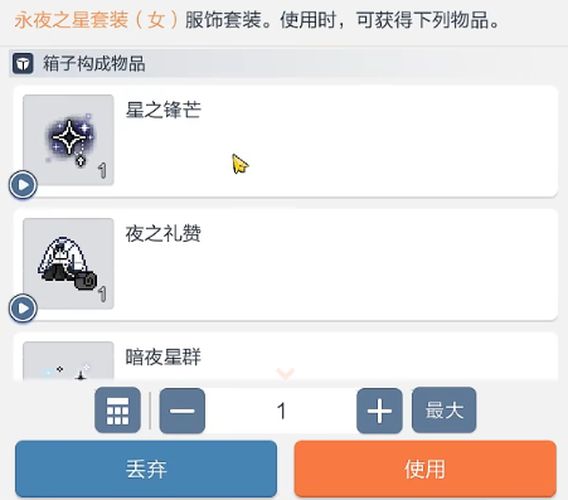Click the quantity field showing 1
Image resolution: width=568 pixels, height=500 pixels.
(281, 411)
